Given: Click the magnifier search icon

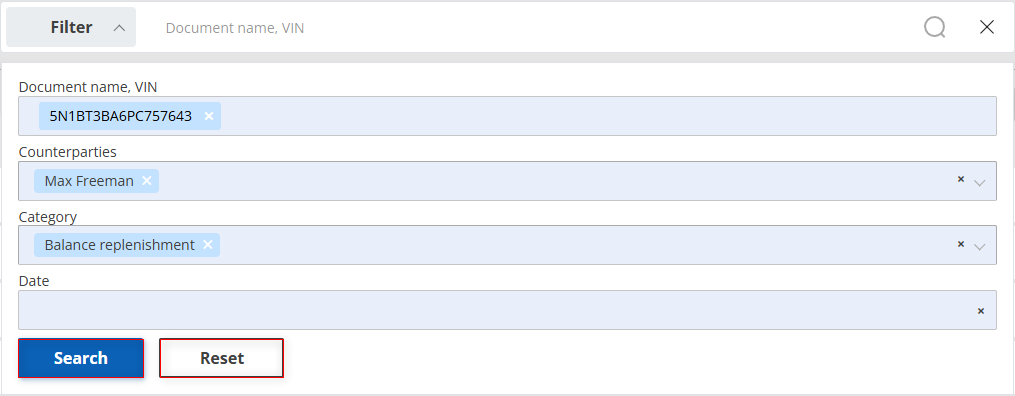Looking at the screenshot, I should [934, 27].
